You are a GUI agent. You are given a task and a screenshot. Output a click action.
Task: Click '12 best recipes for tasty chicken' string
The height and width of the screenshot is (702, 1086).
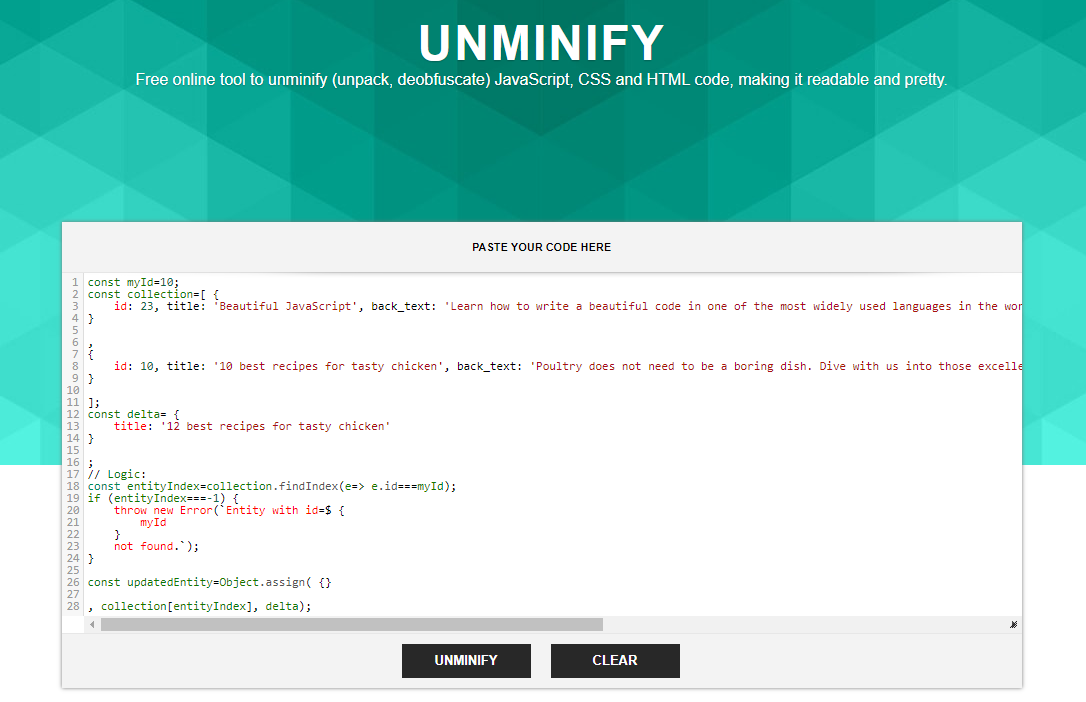click(276, 426)
